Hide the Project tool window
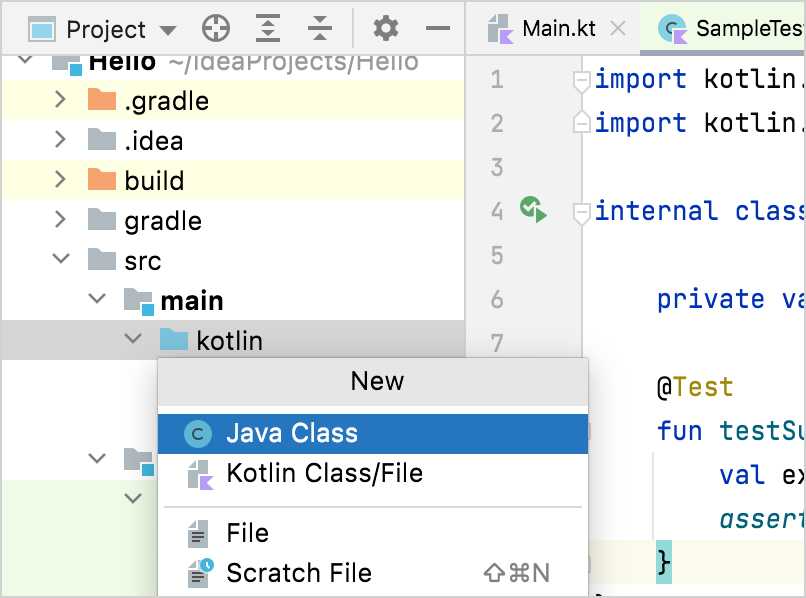 [x=437, y=29]
